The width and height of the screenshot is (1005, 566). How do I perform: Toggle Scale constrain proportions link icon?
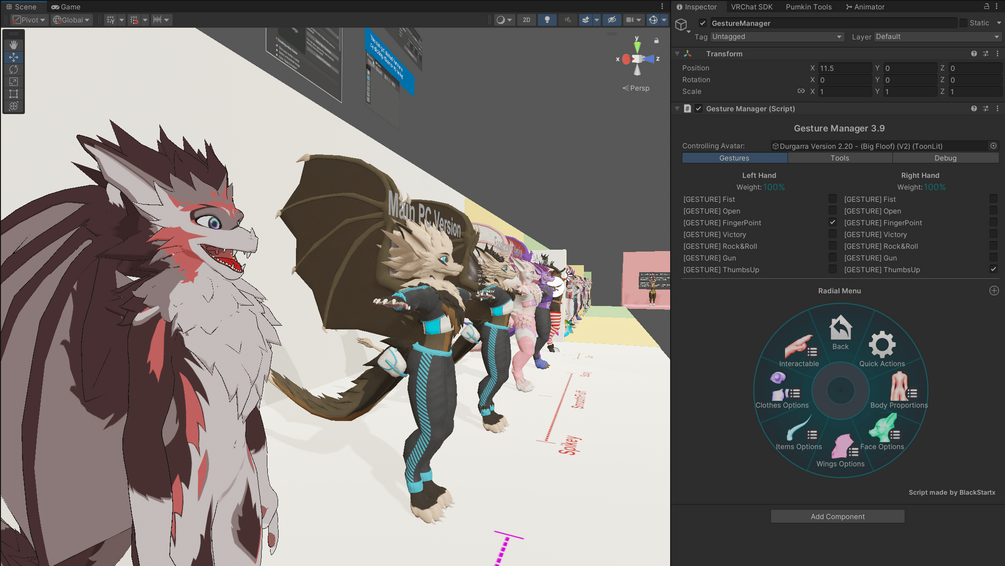coord(801,91)
